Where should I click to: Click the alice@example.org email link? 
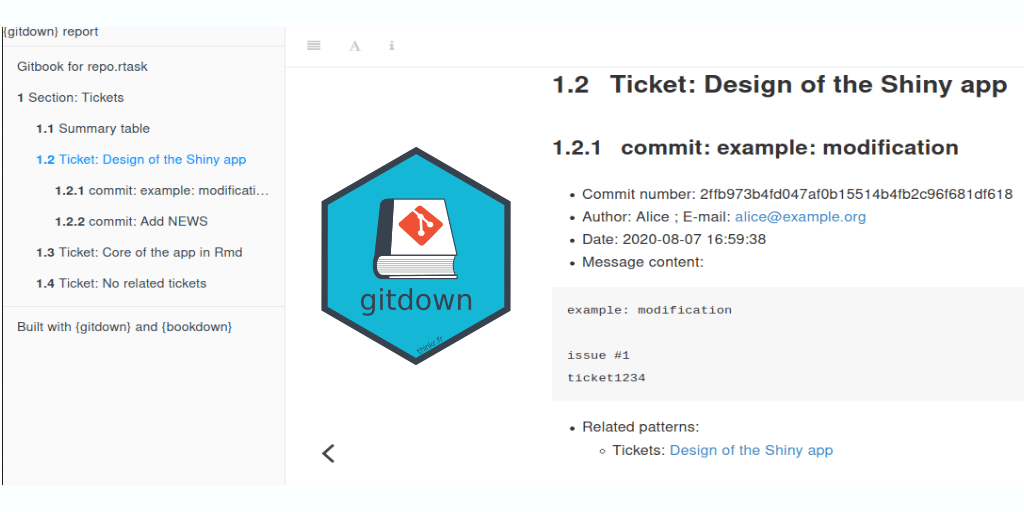pos(801,217)
